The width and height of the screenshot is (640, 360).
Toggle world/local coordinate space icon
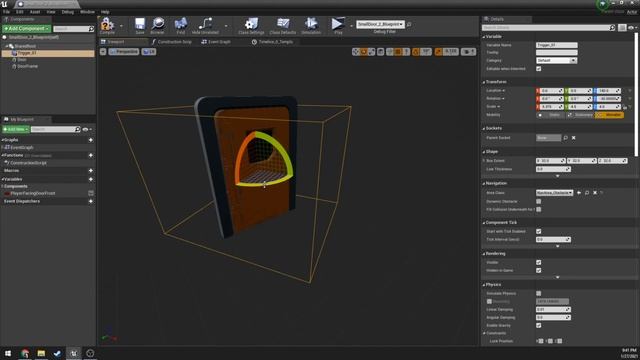tap(381, 52)
